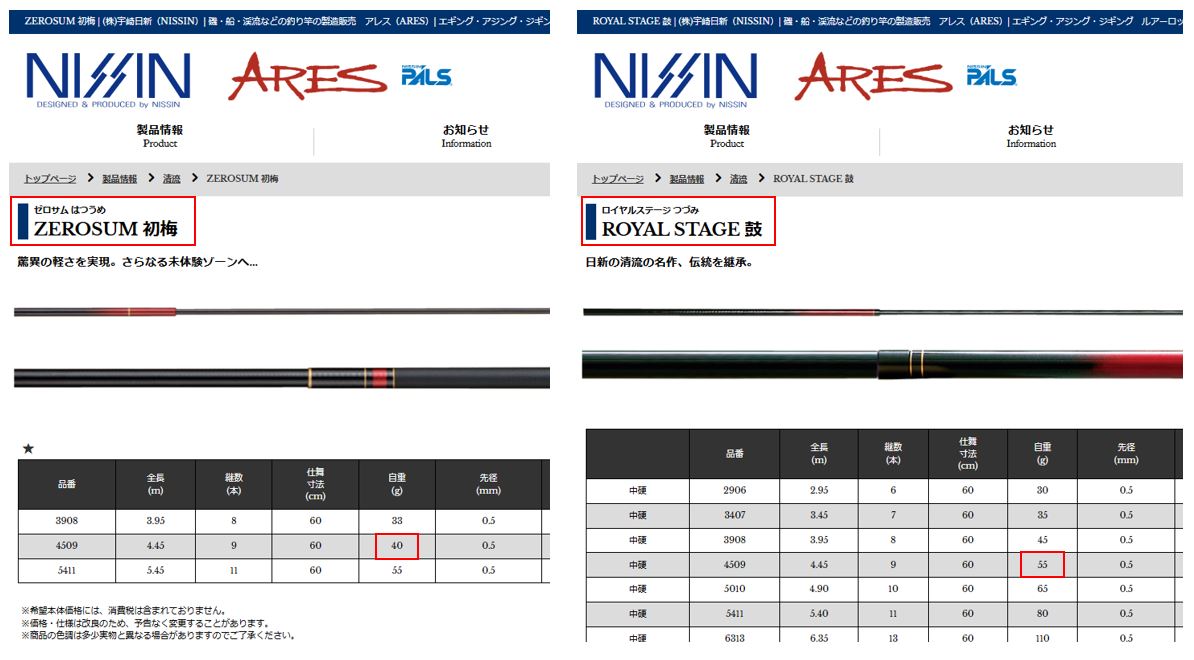Follow 製品情報 breadcrumb on the ROYAL STAGE page

pyautogui.click(x=687, y=178)
